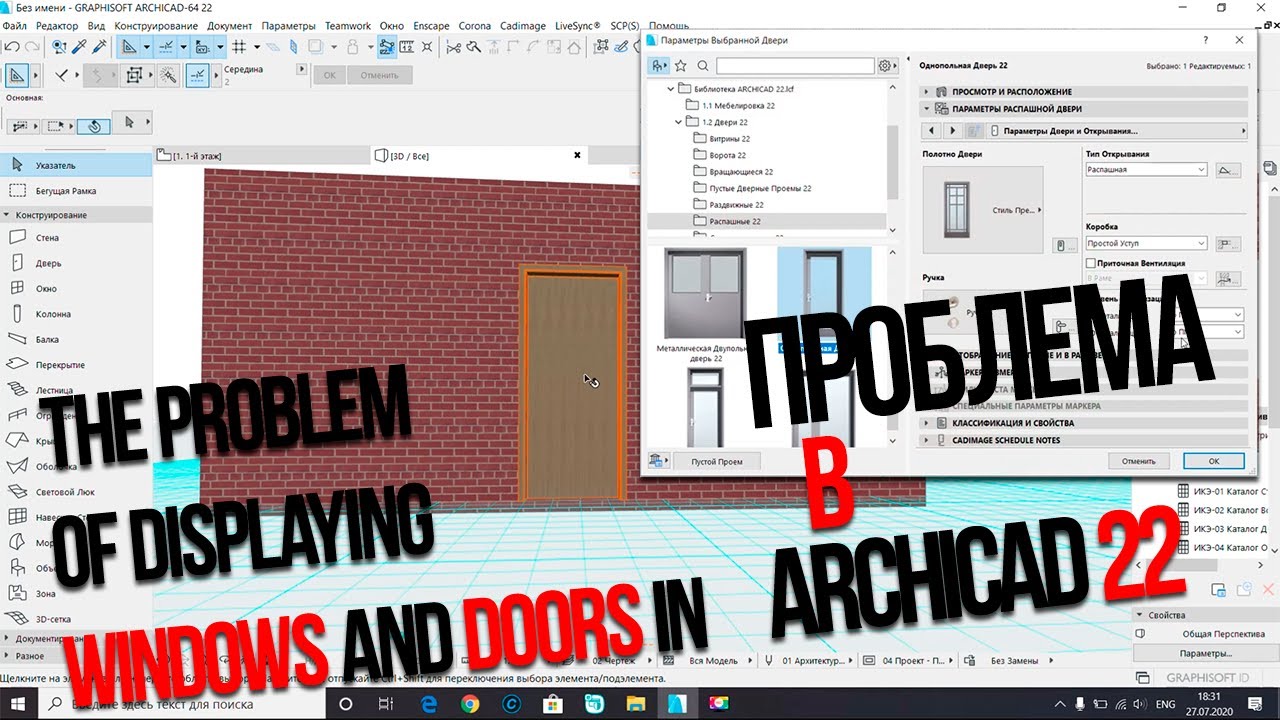Select the Распашные 22 folder

tap(766, 221)
